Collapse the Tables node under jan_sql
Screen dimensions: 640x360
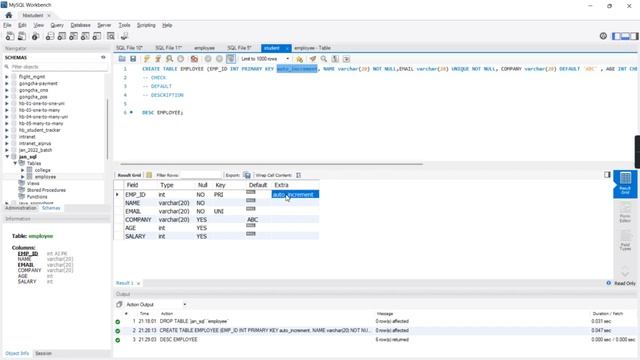click(15, 163)
